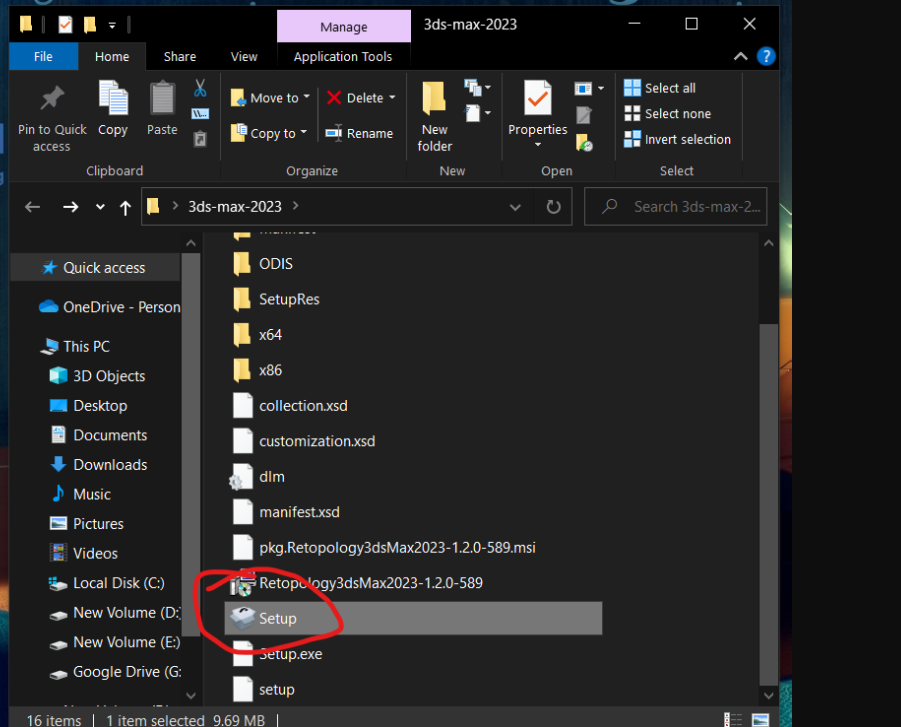Click the New folder icon
Viewport: 901px width, 727px height.
click(x=434, y=100)
